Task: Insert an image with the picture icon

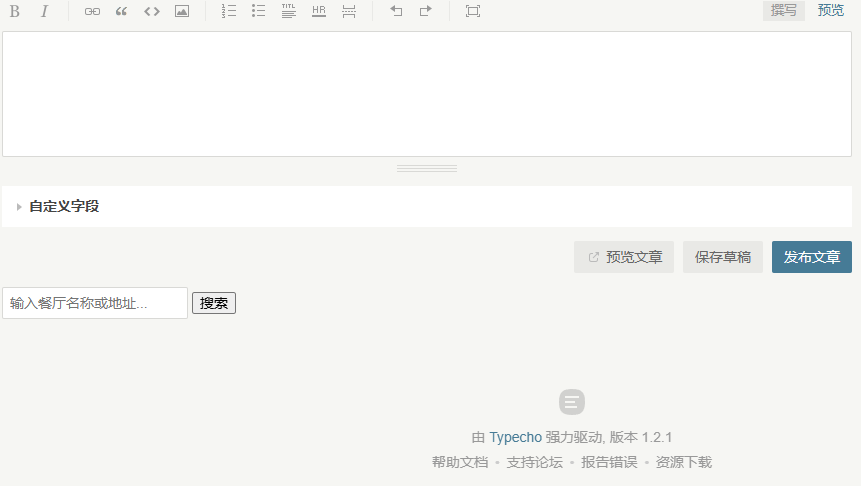Action: click(x=182, y=11)
